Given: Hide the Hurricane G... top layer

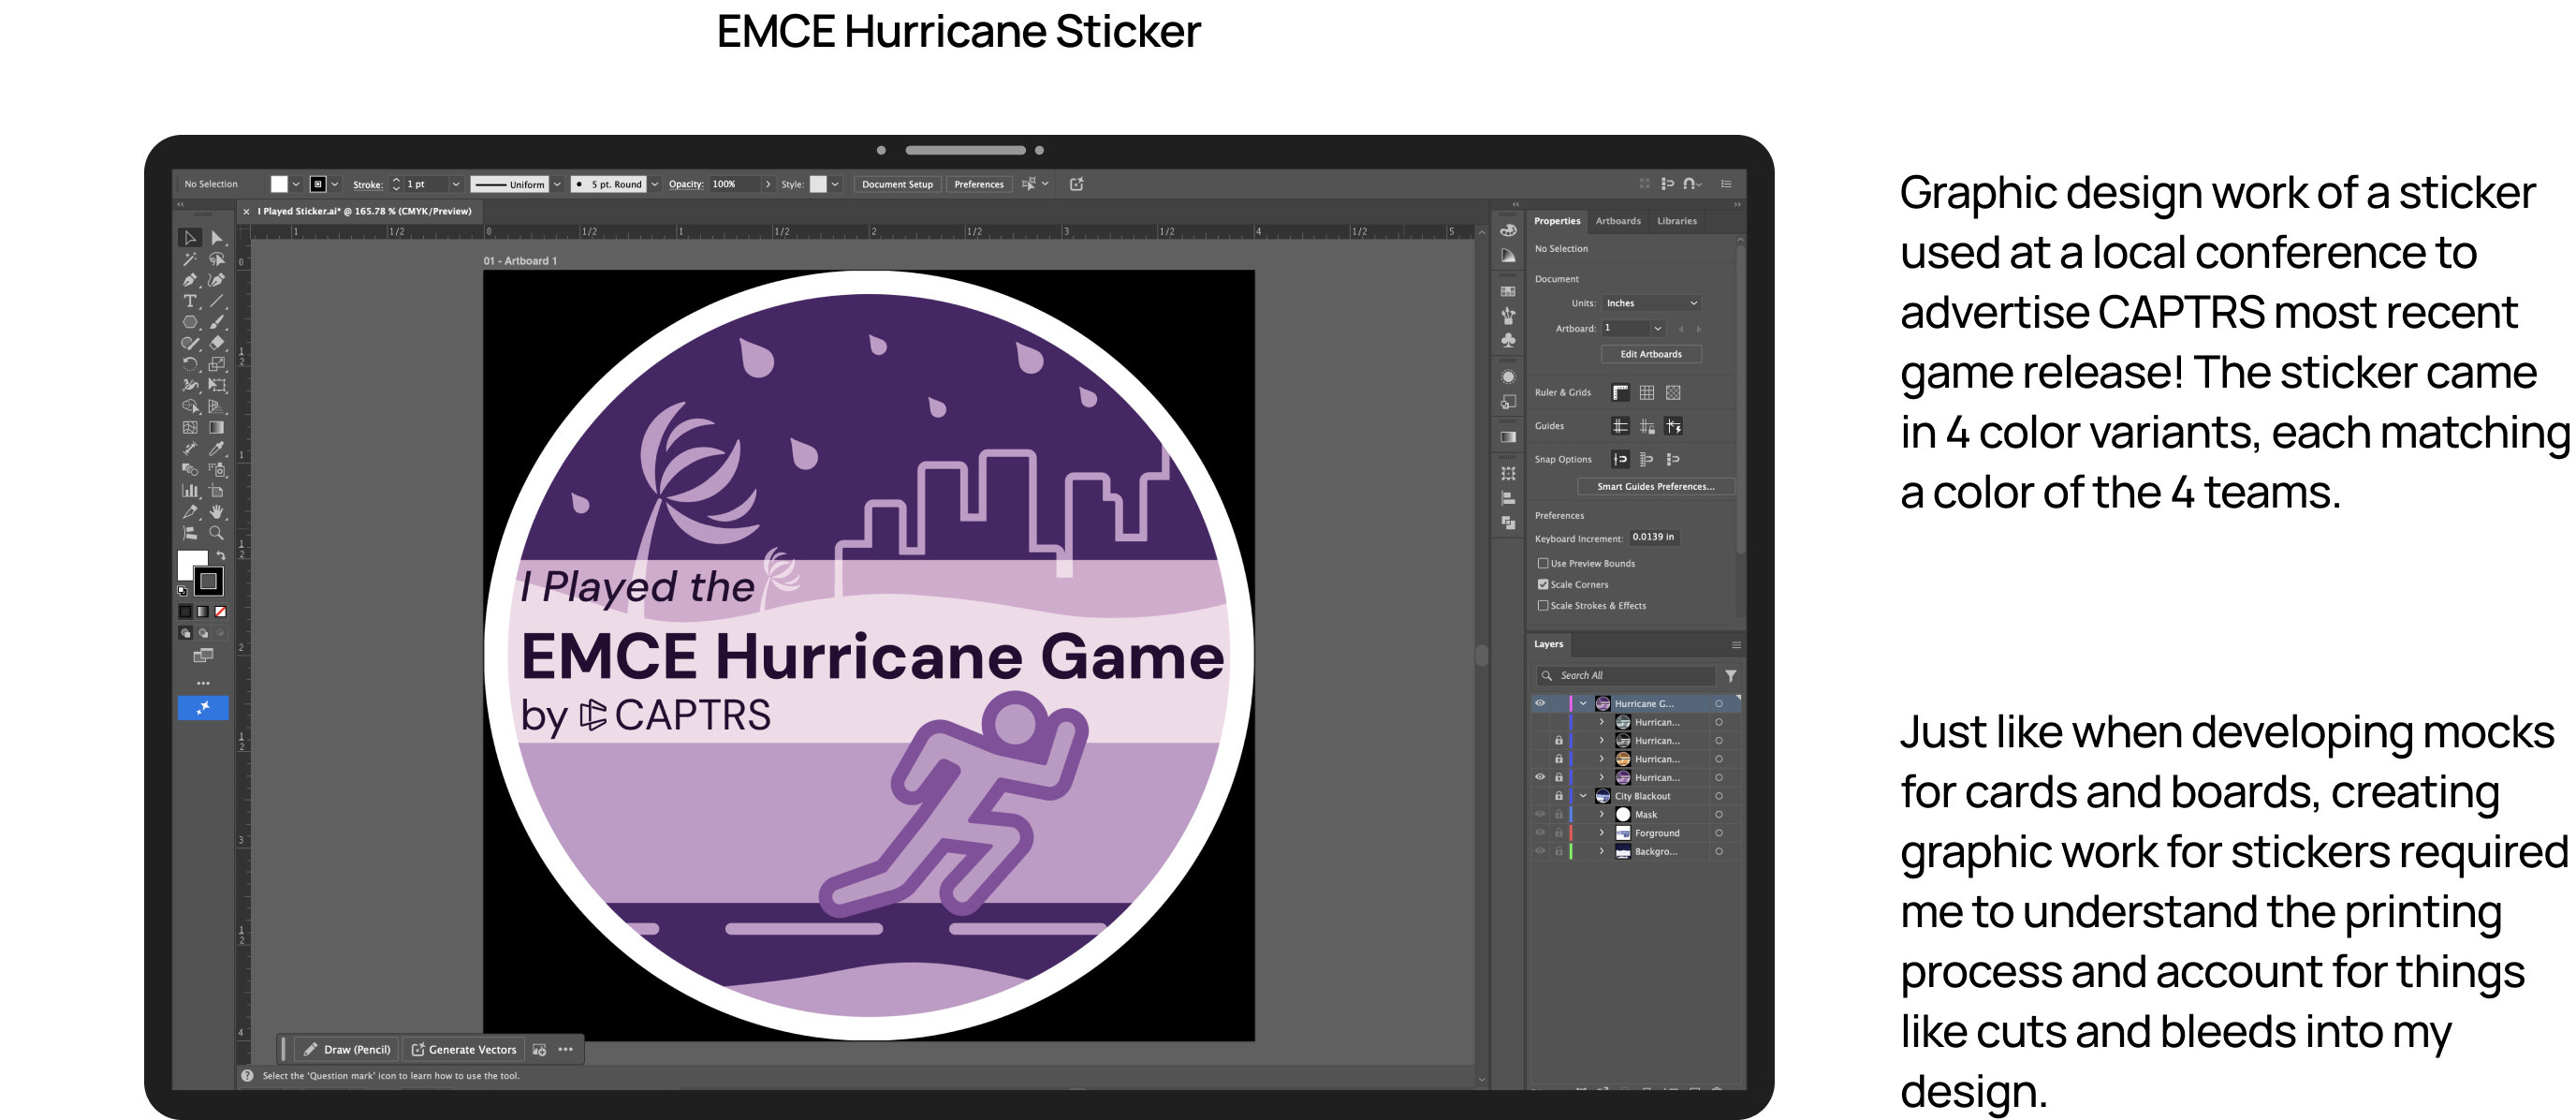Looking at the screenshot, I should (1540, 703).
